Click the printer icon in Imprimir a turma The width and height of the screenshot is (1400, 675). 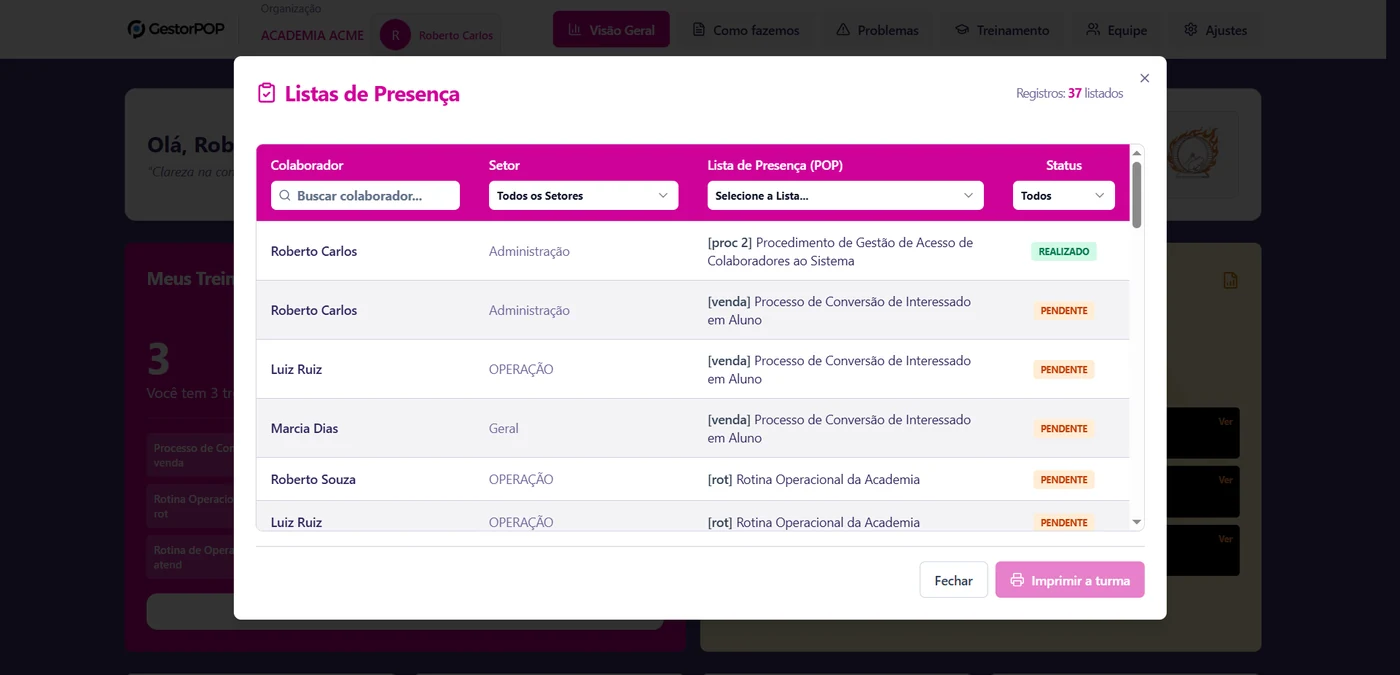pos(1017,580)
